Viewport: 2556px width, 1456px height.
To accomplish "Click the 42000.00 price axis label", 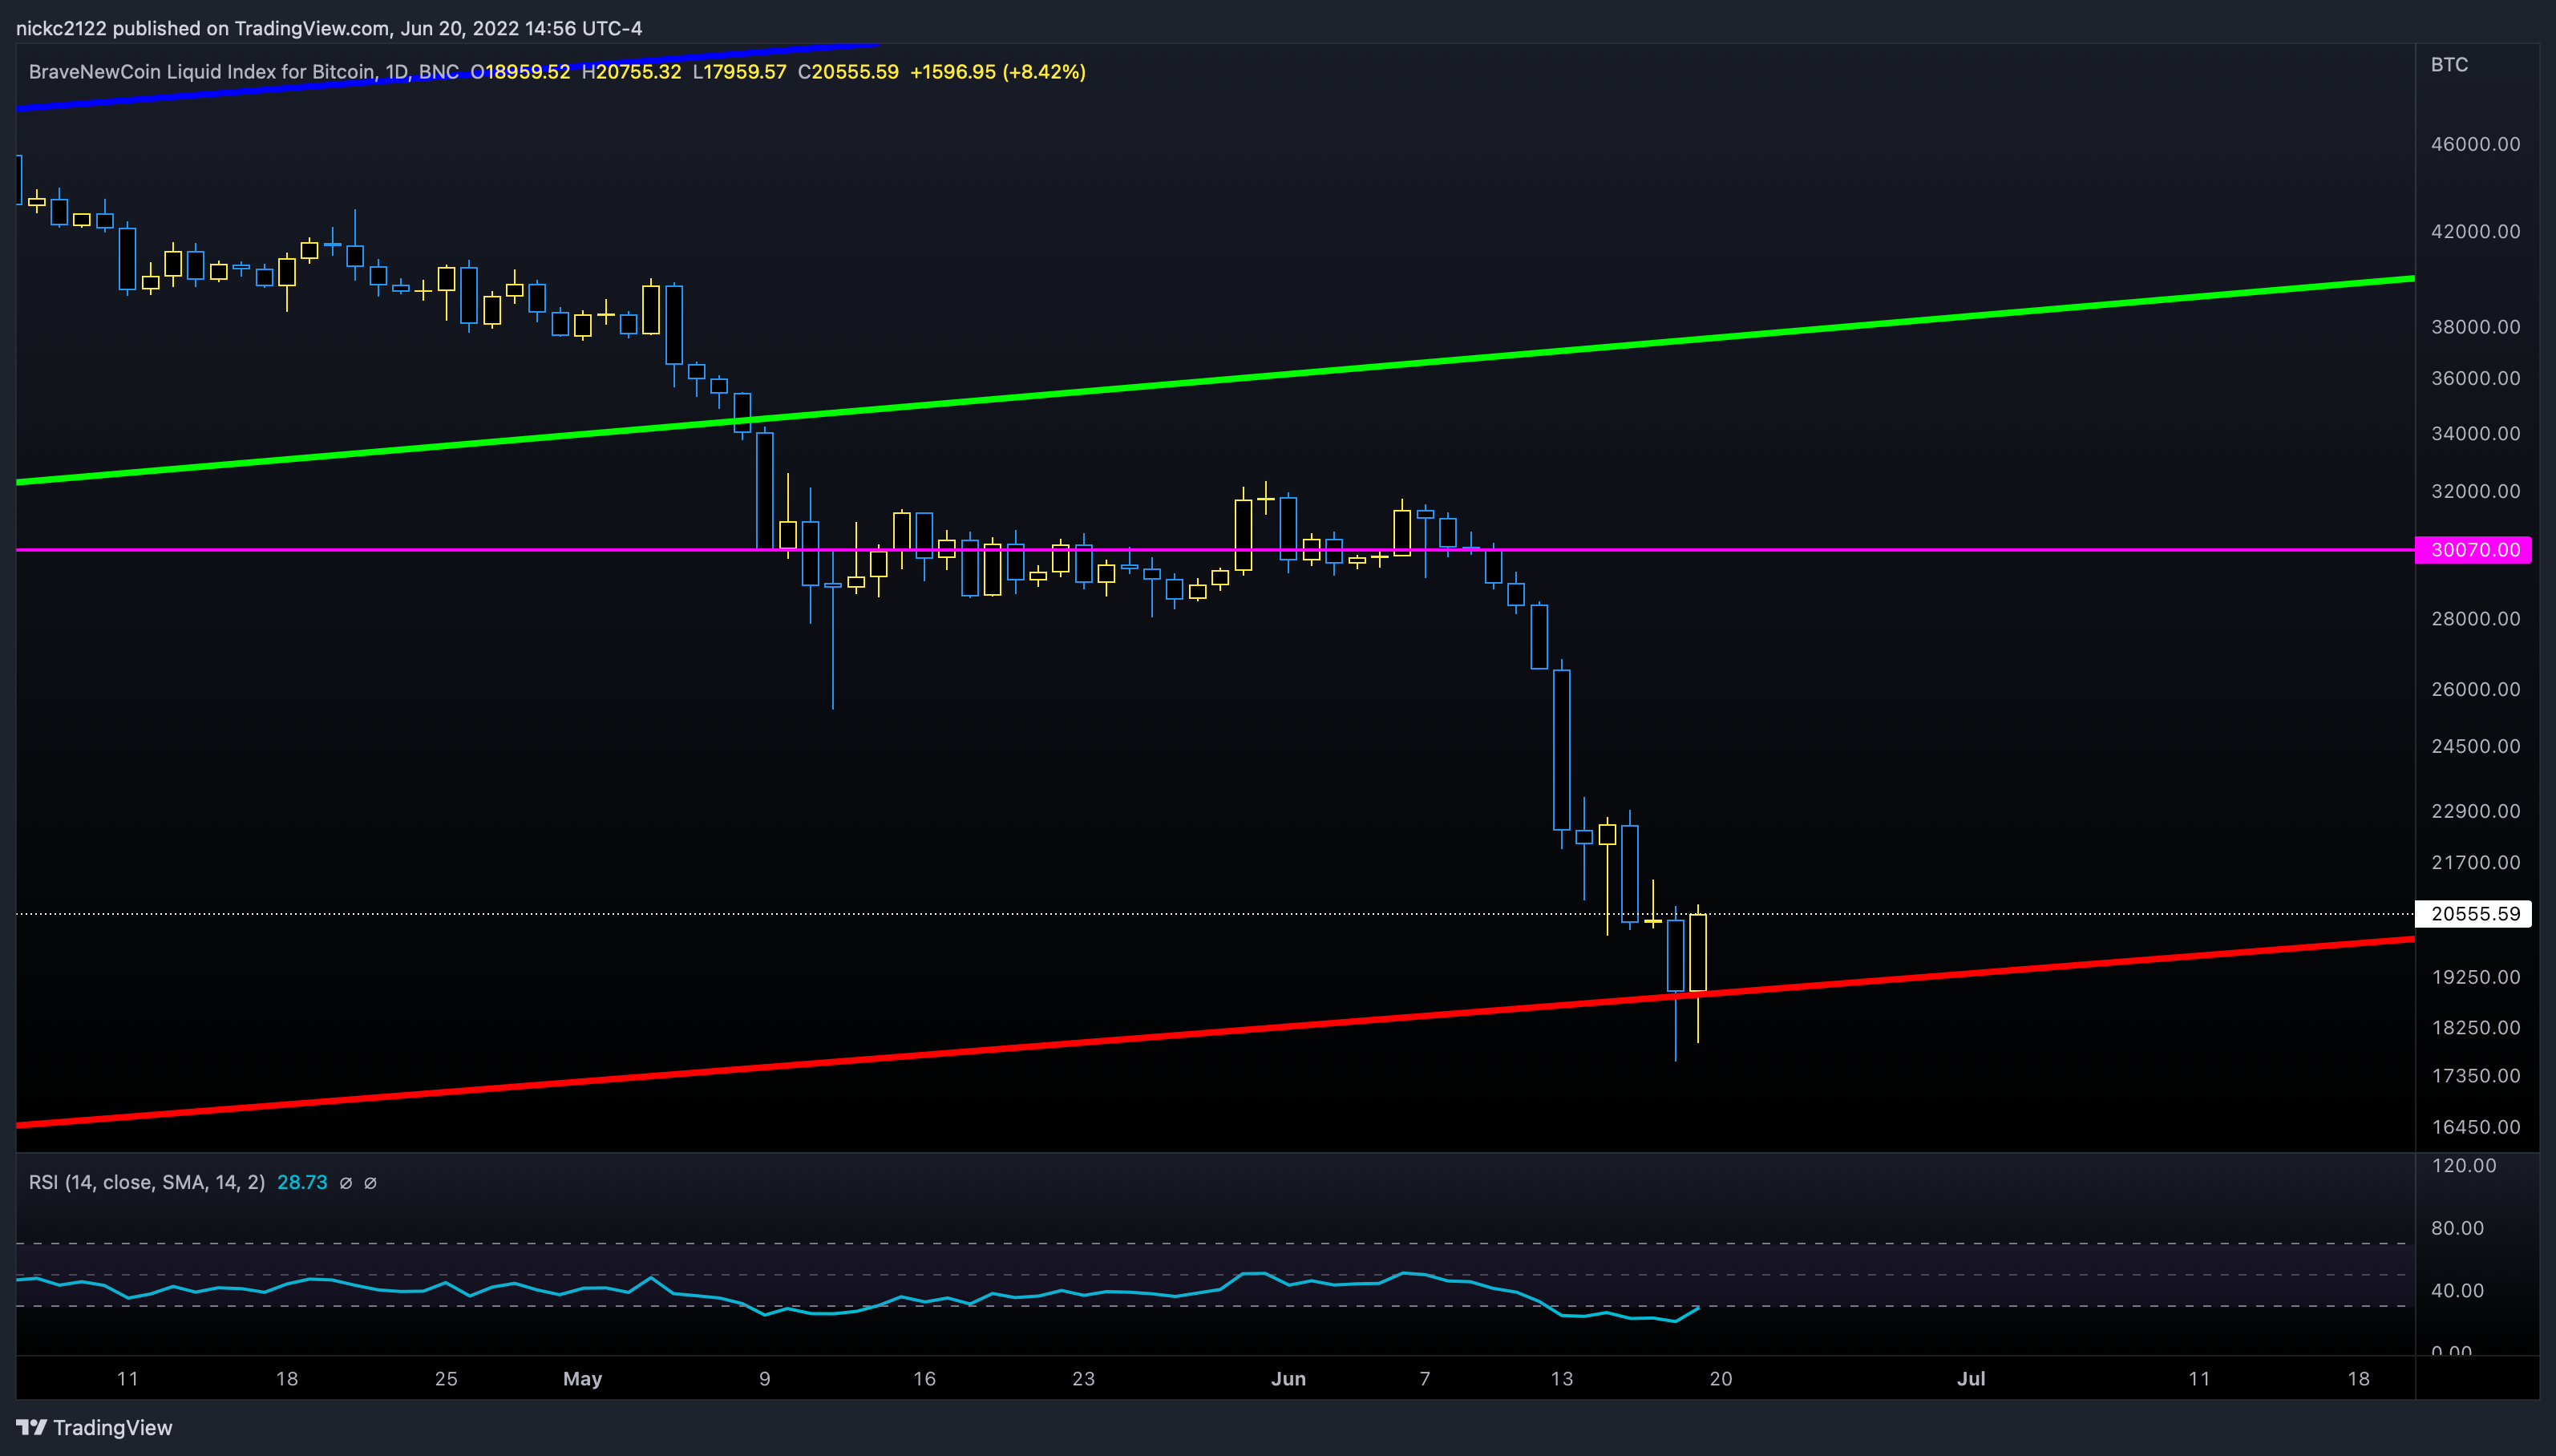I will 2475,232.
